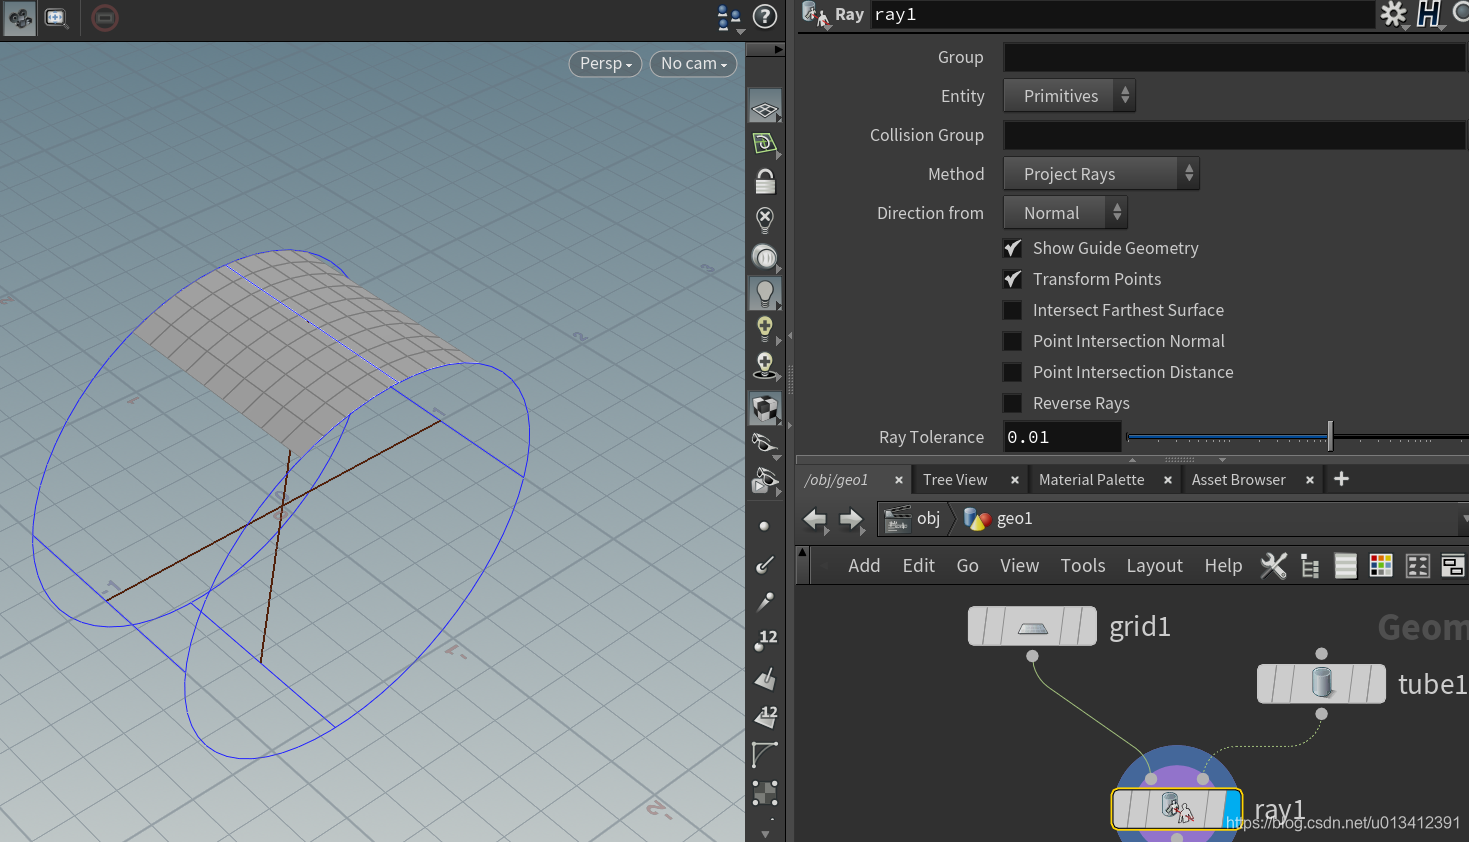Switch to the /obj/geo1 tab
1469x842 pixels.
pyautogui.click(x=836, y=480)
